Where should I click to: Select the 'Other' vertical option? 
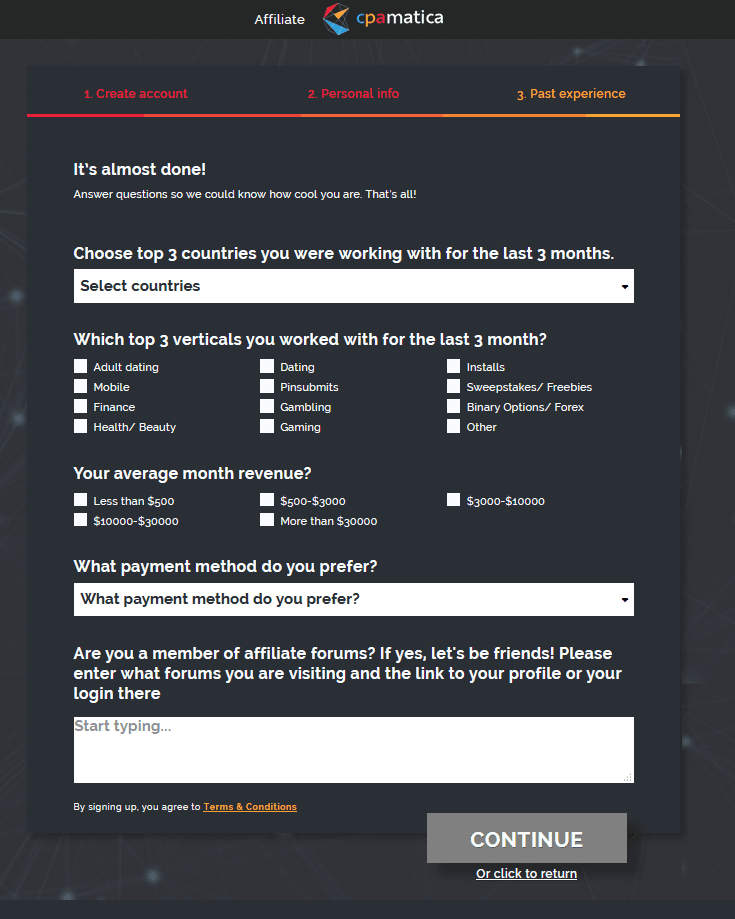point(453,426)
